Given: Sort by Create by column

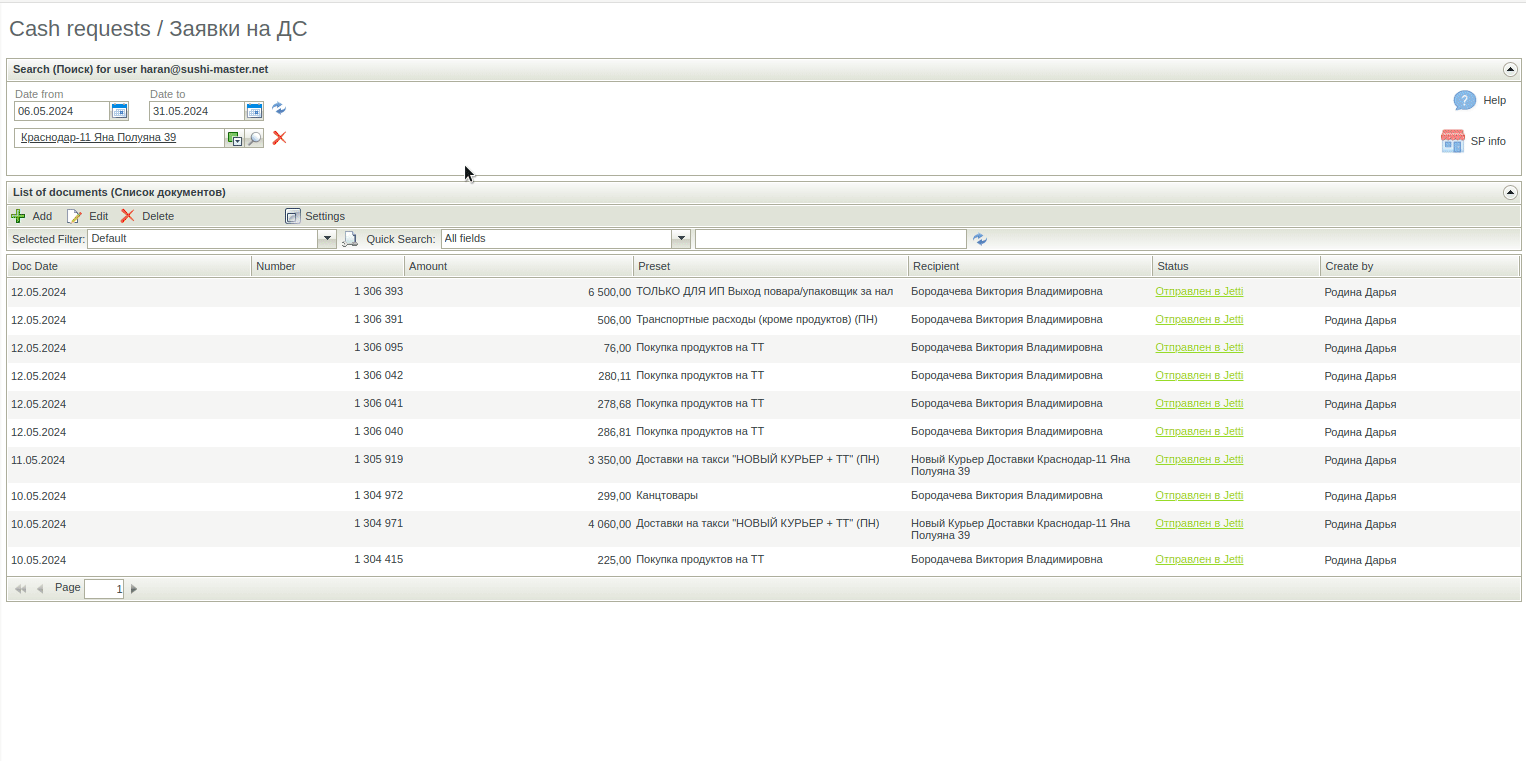Looking at the screenshot, I should (1420, 266).
